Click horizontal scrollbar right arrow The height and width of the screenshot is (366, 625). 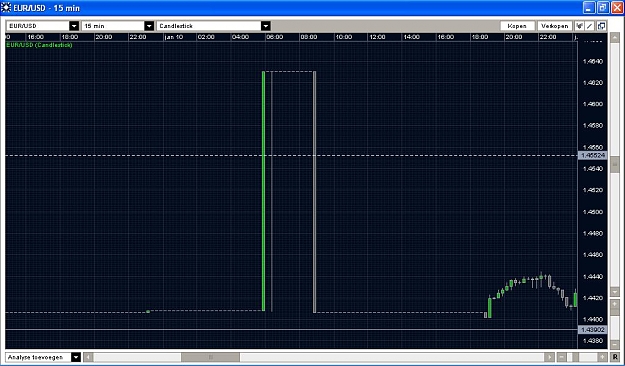coord(550,357)
